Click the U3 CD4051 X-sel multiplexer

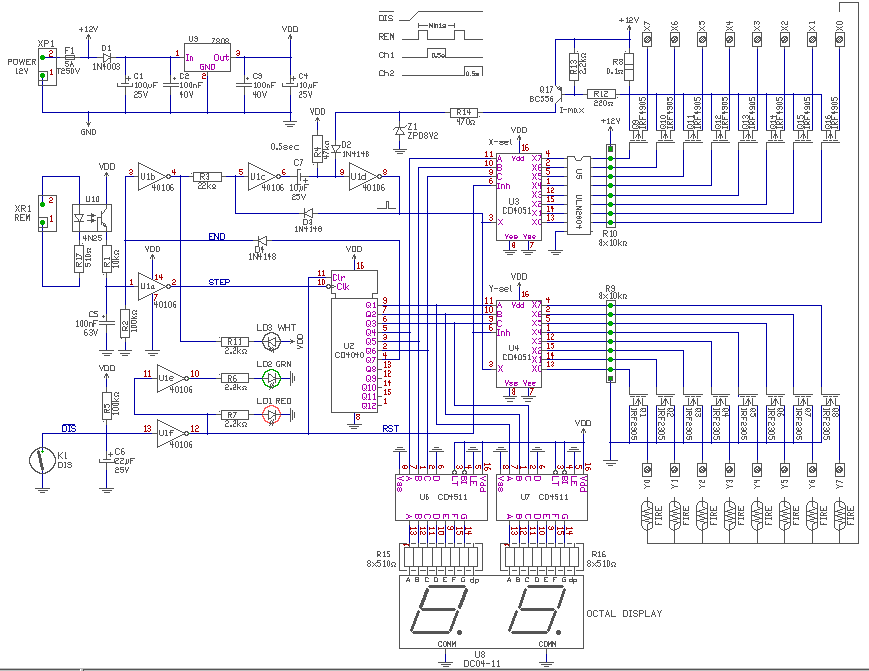(x=518, y=197)
